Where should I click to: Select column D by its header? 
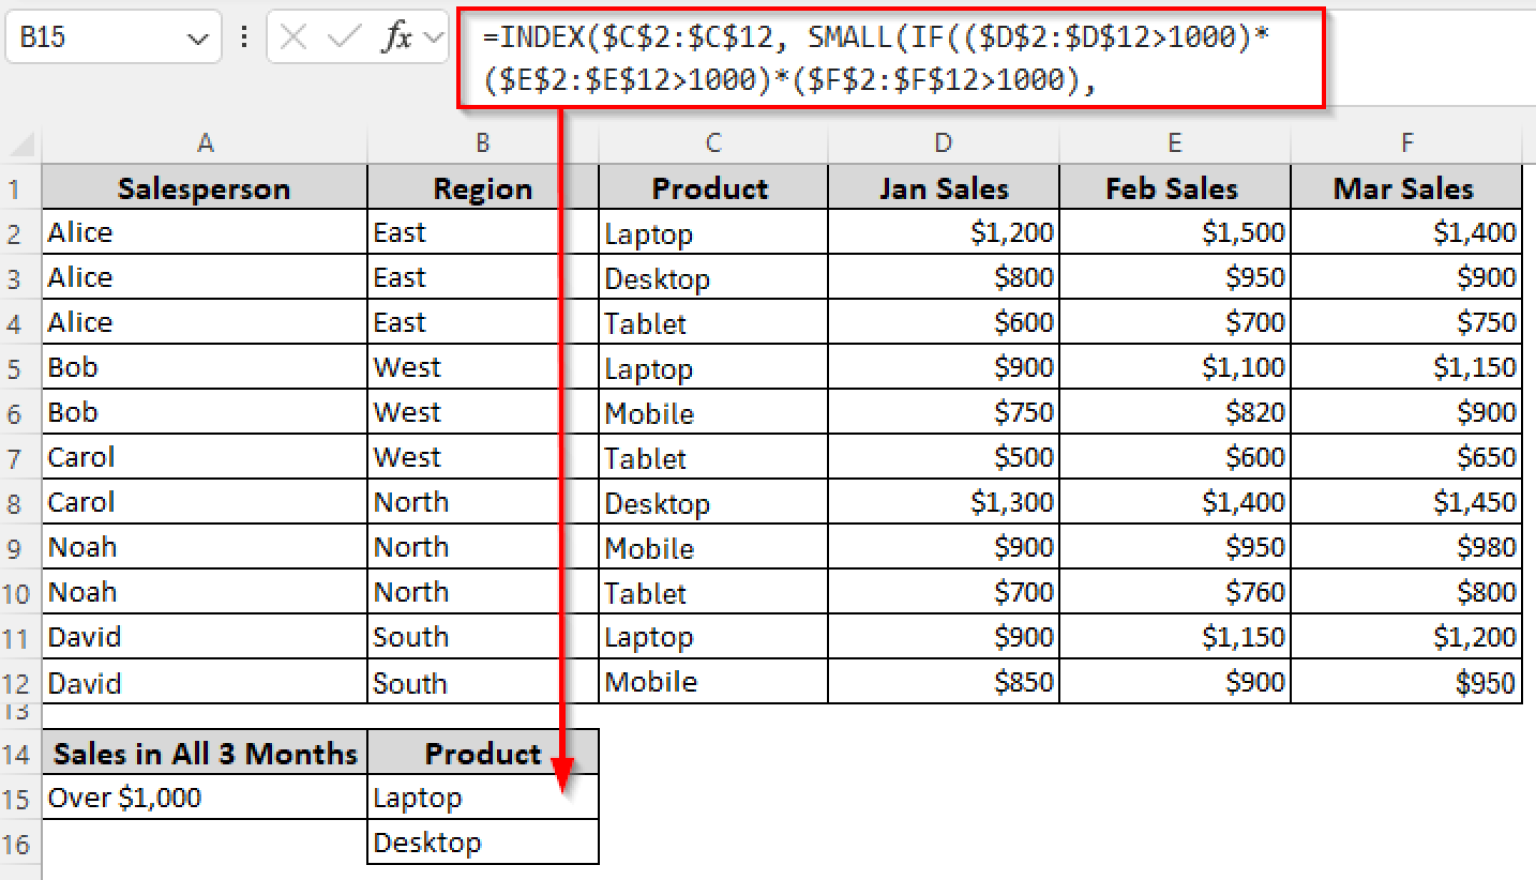pos(941,142)
